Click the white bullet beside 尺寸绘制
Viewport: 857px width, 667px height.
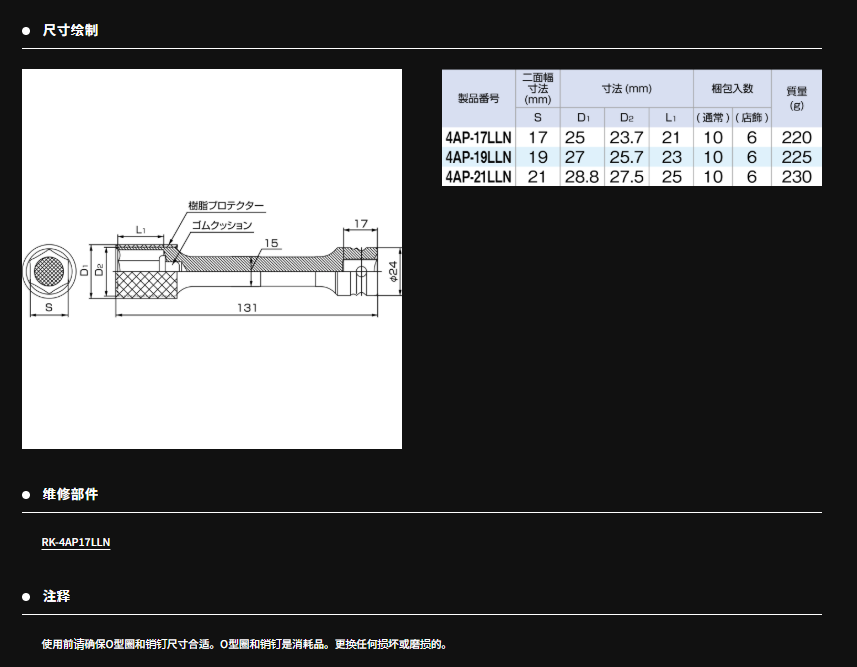pos(27,31)
